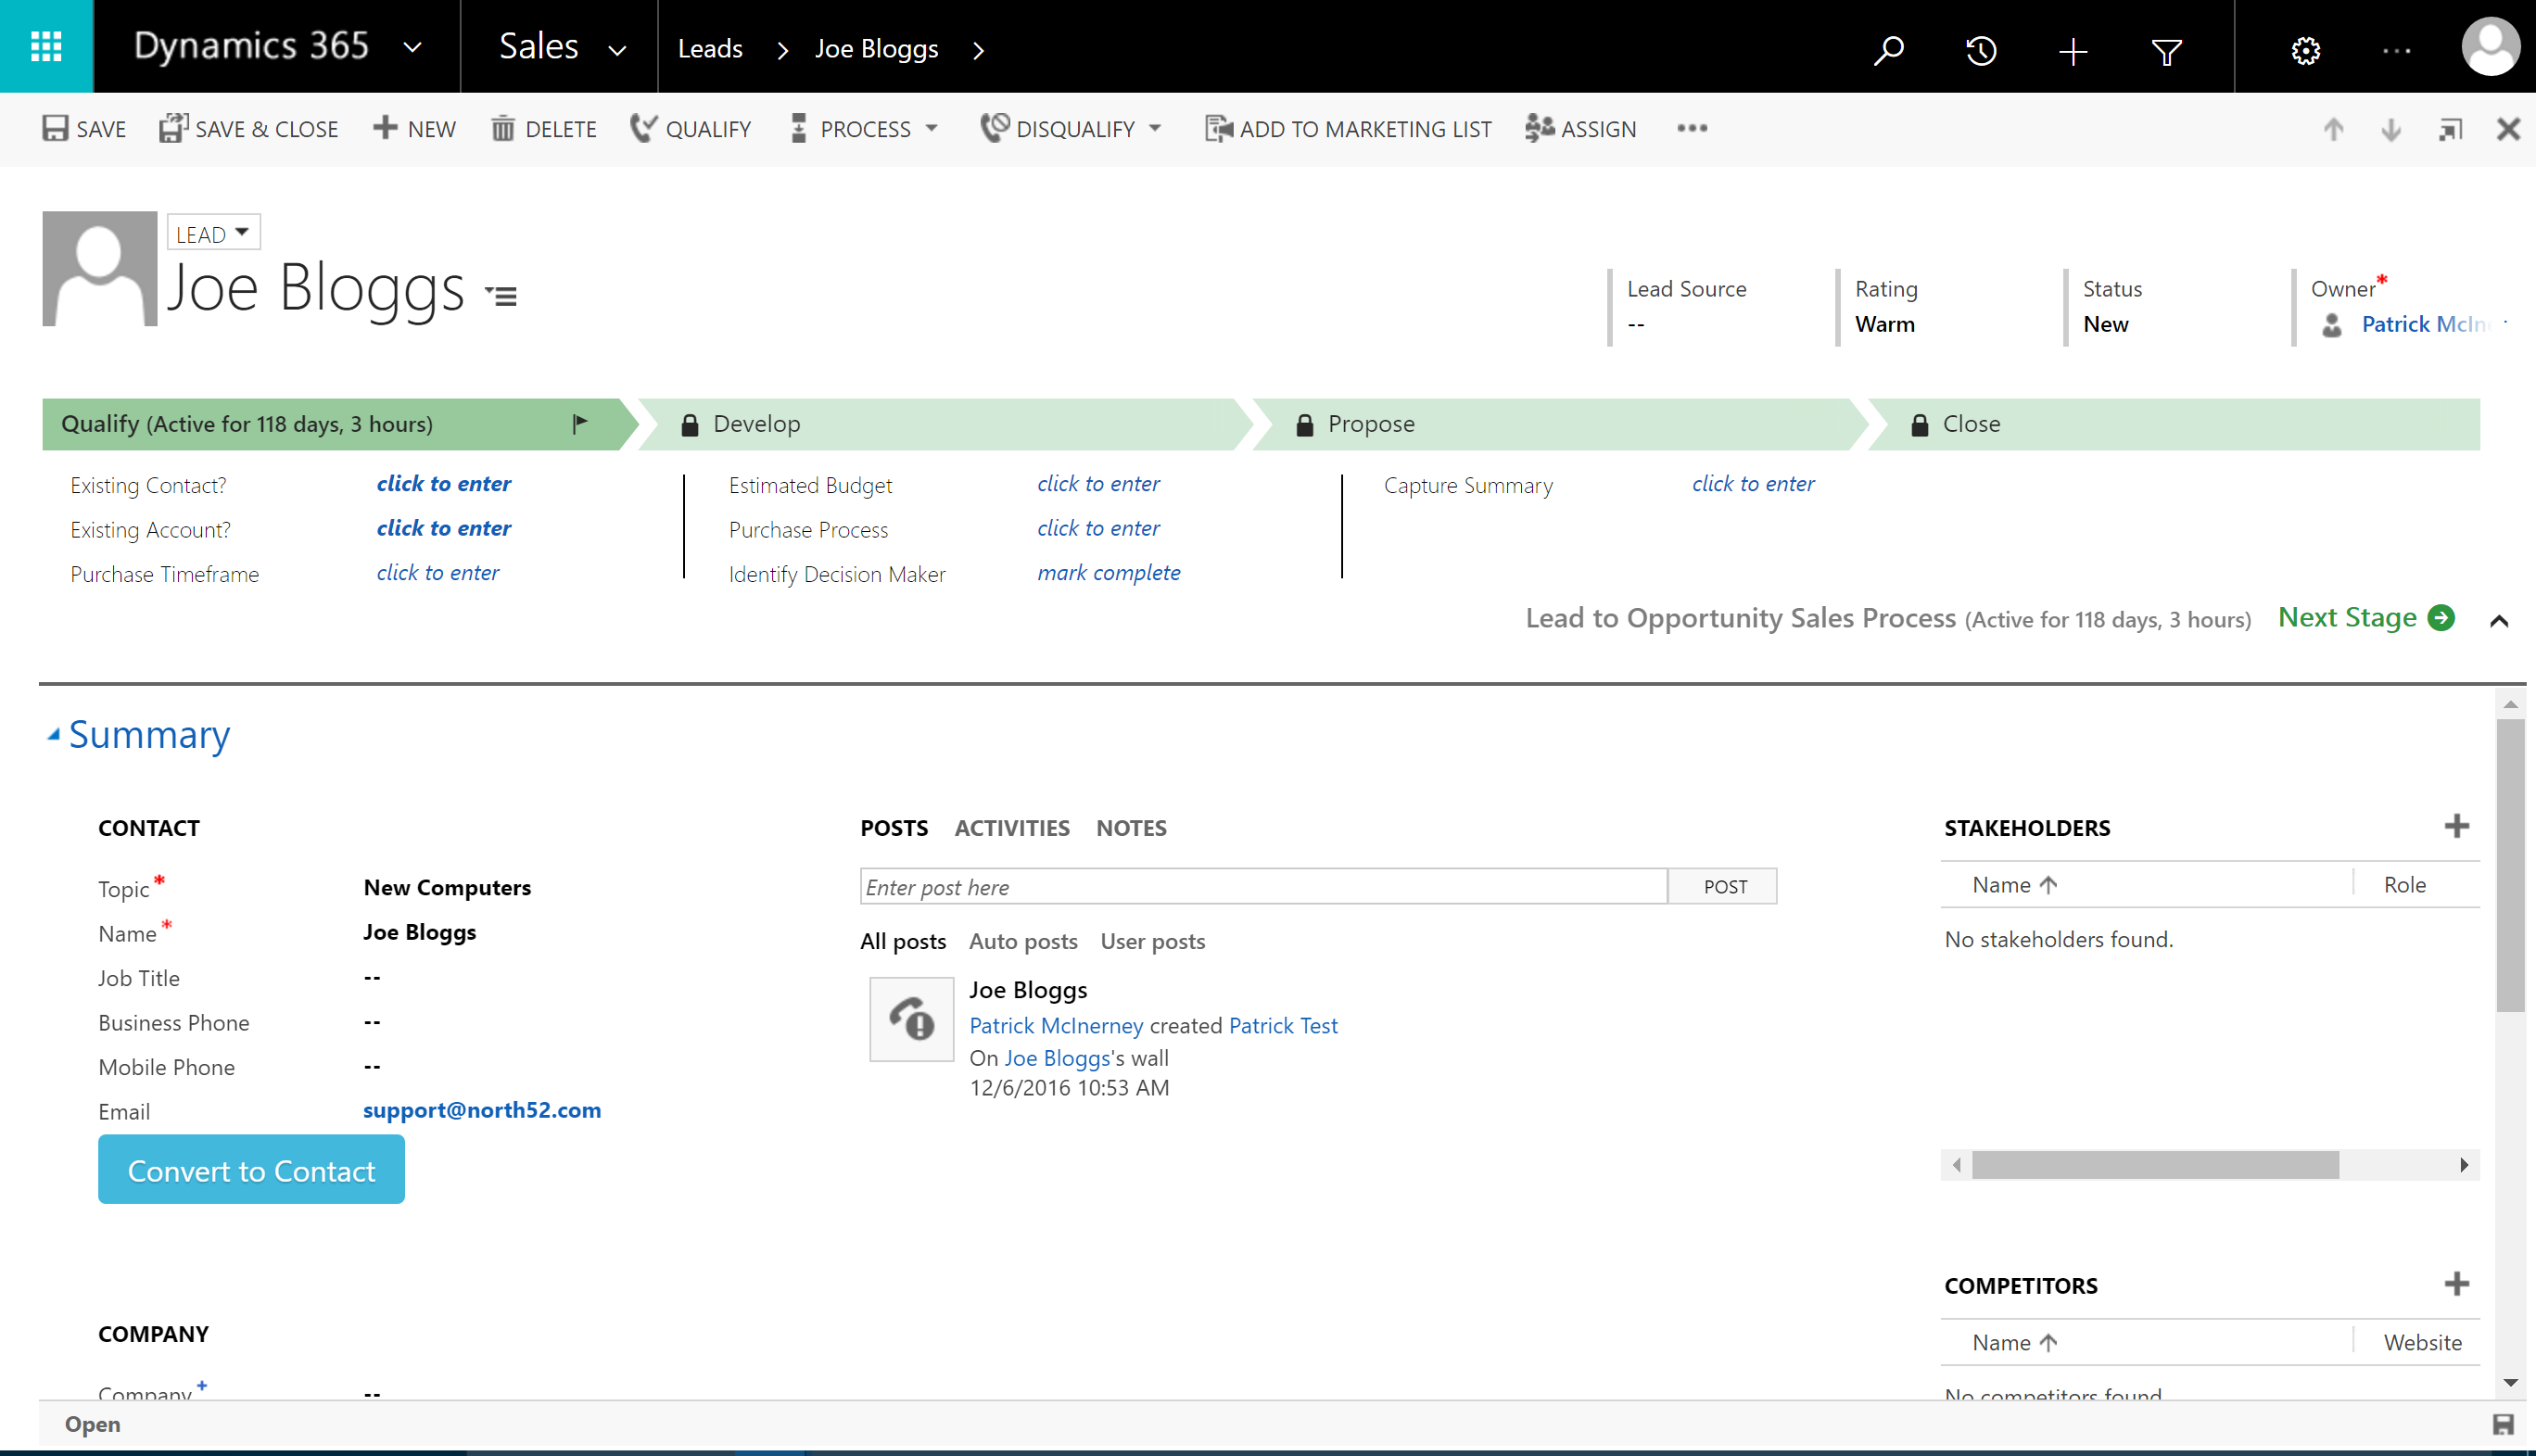Open the Disqualify dropdown menu
This screenshot has height=1456, width=2536.
1072,129
